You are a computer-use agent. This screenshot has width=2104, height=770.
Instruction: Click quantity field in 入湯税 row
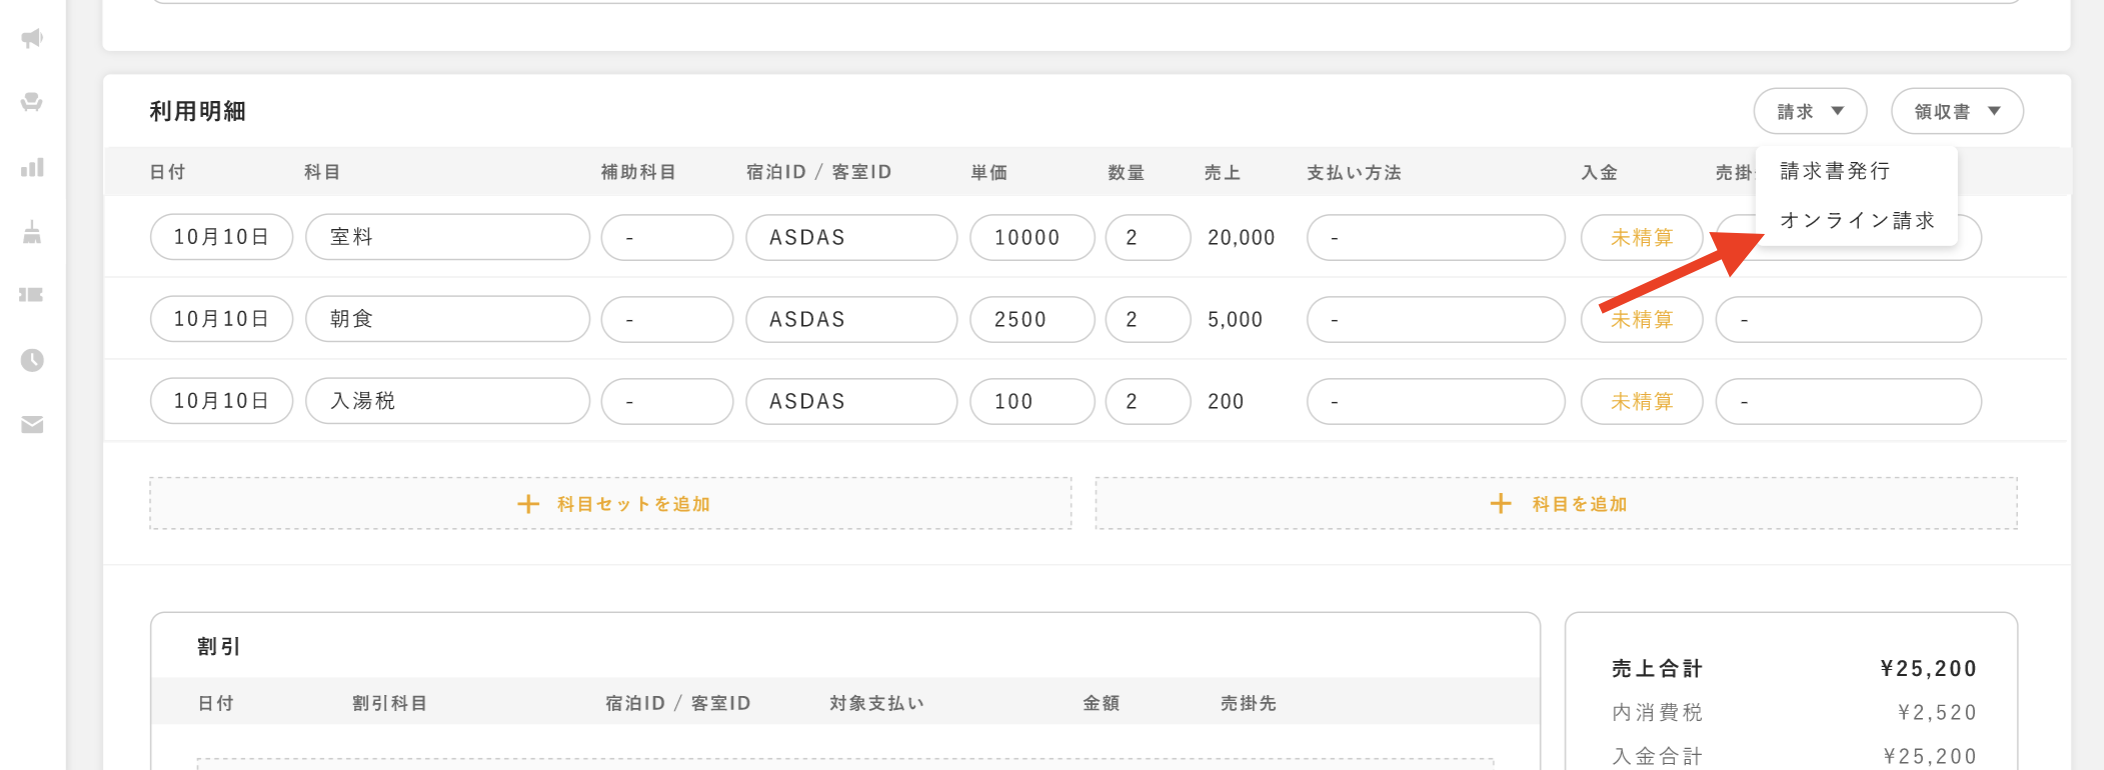coord(1148,402)
